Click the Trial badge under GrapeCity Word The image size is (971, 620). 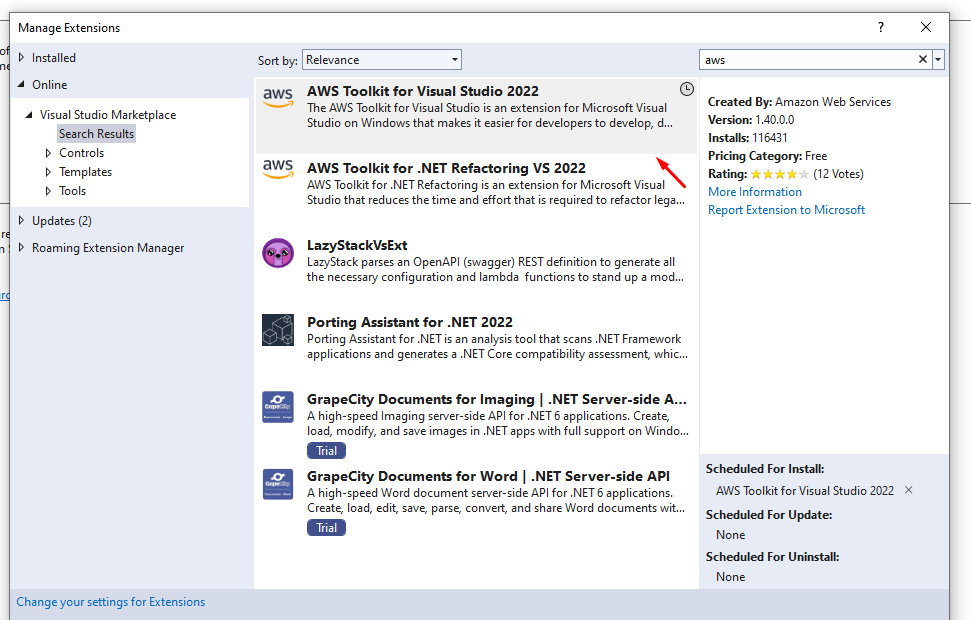click(326, 528)
